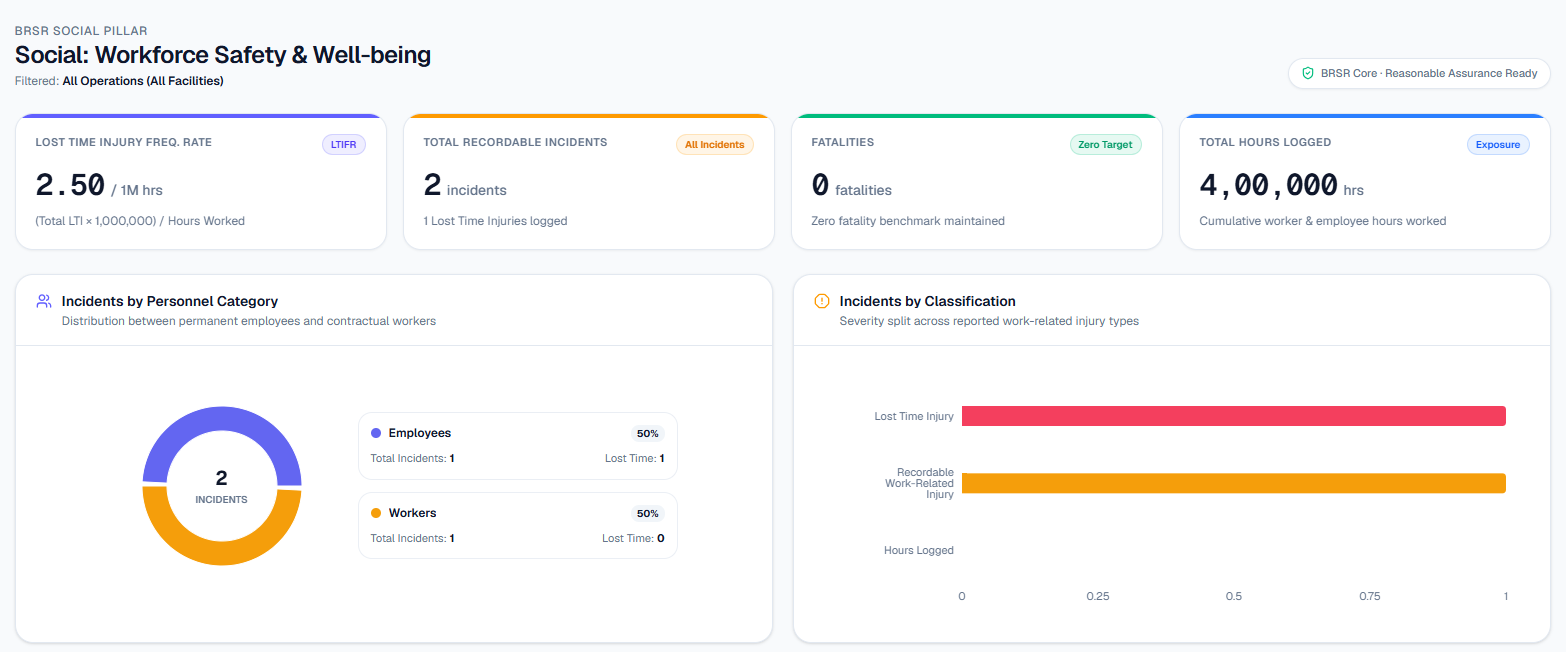1566x652 pixels.
Task: Click the donut center 2 INCIDENTS label
Action: click(221, 486)
